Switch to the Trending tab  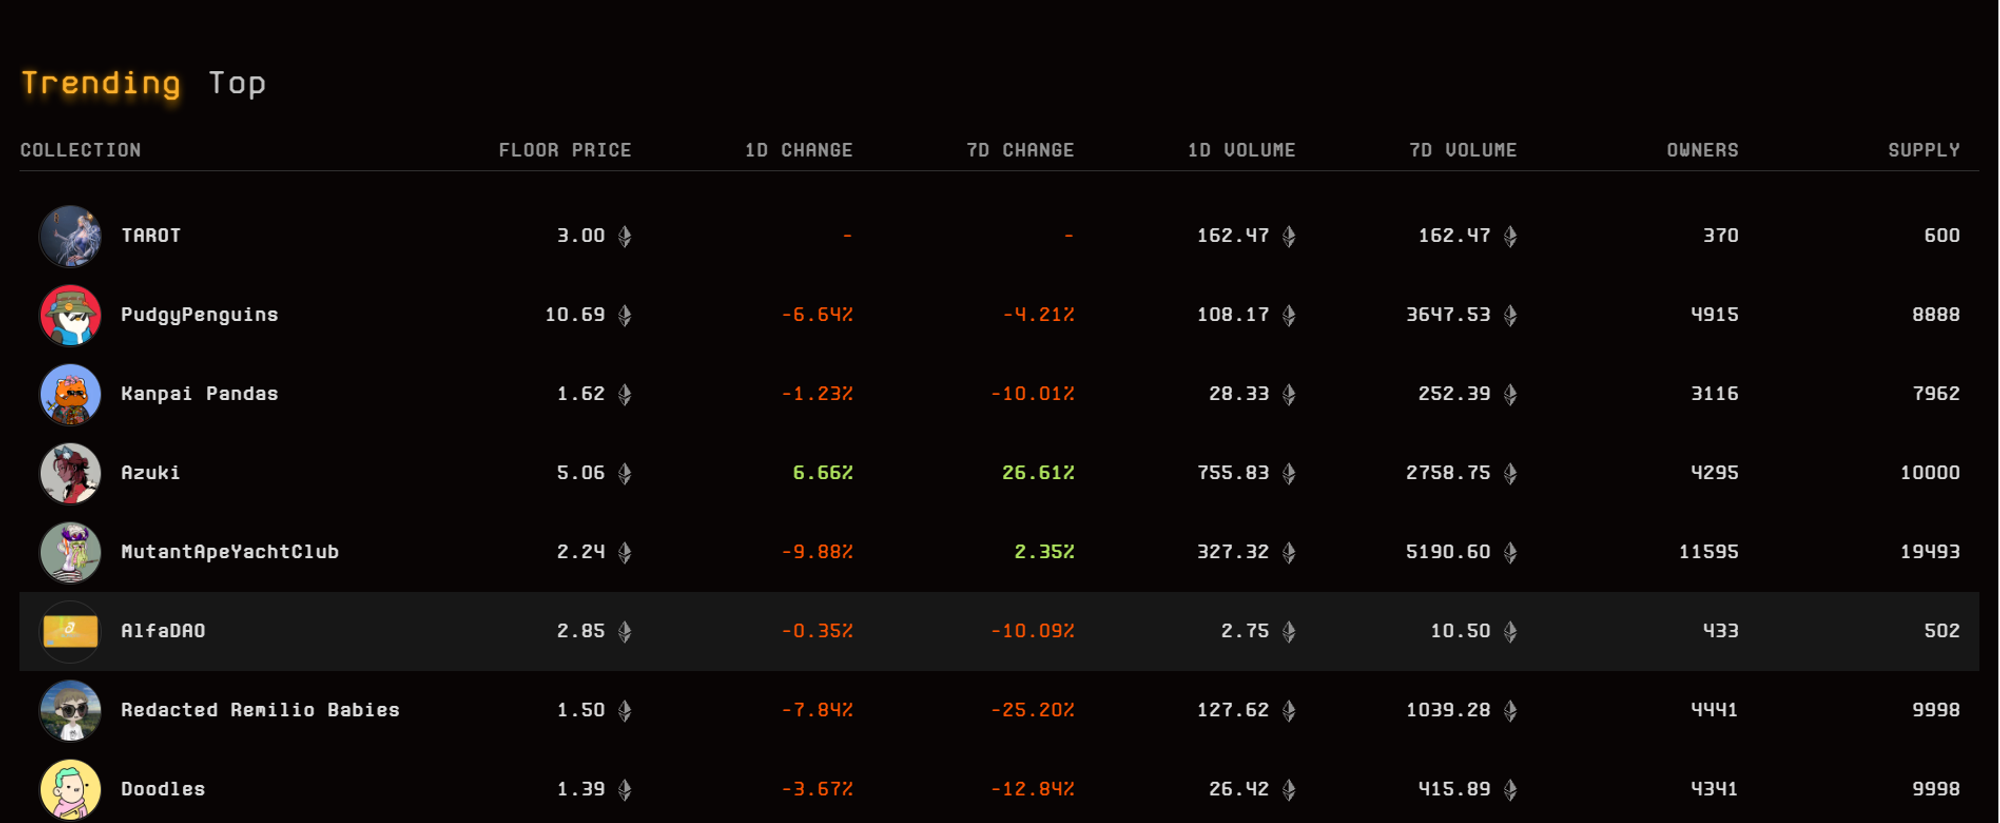[101, 83]
